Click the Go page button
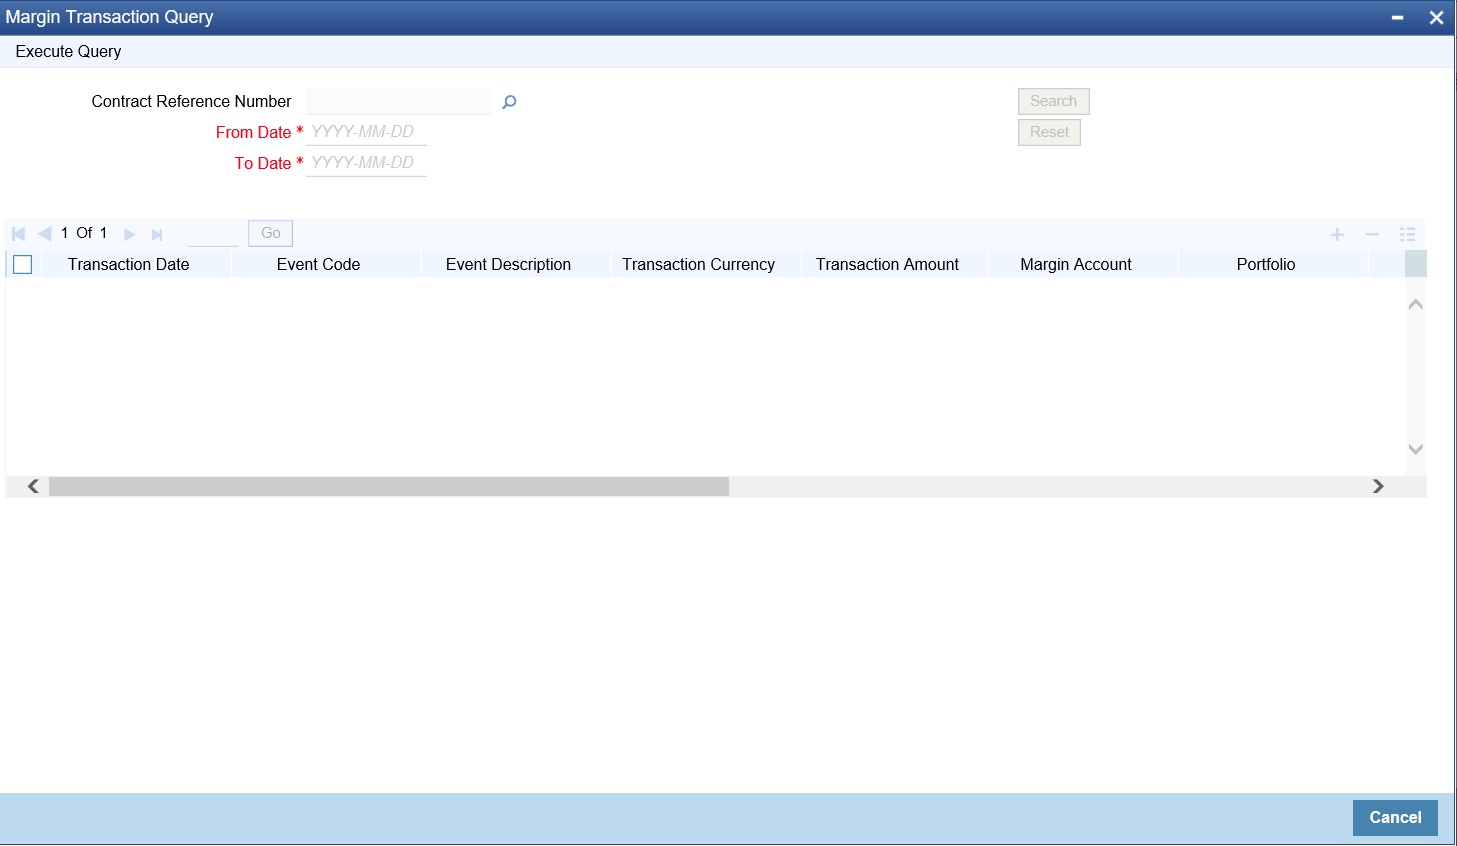 (x=270, y=233)
